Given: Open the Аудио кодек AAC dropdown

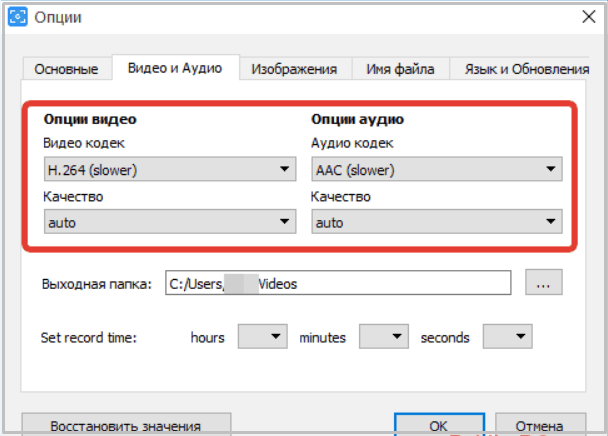Looking at the screenshot, I should (436, 170).
